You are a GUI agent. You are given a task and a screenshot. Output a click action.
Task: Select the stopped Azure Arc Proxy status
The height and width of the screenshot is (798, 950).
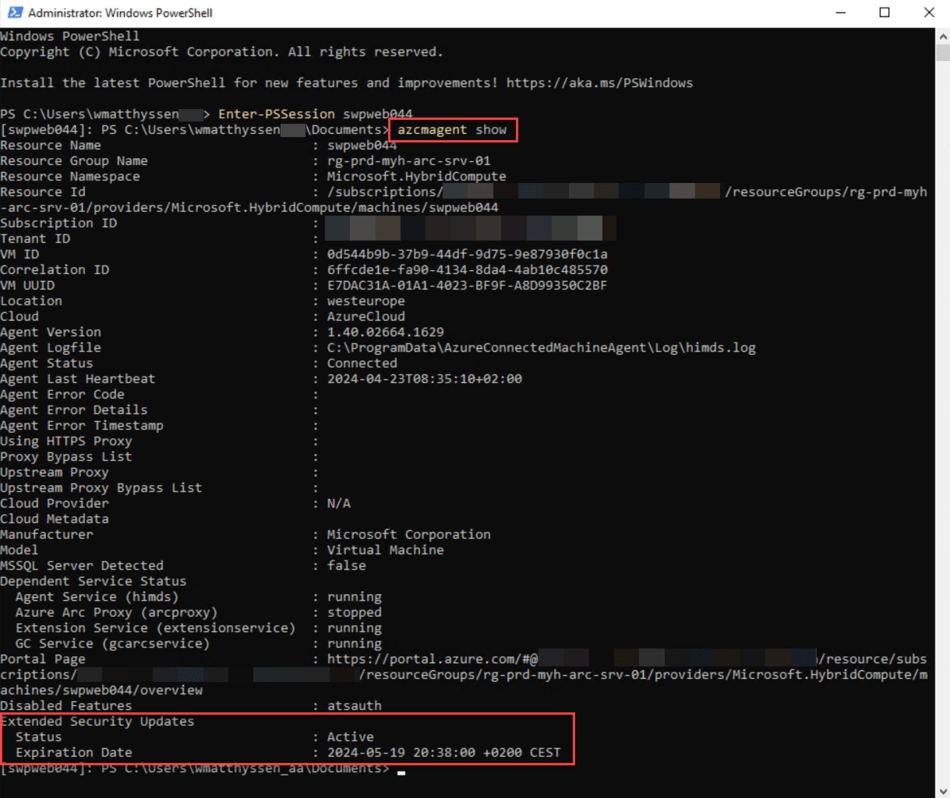[x=354, y=612]
